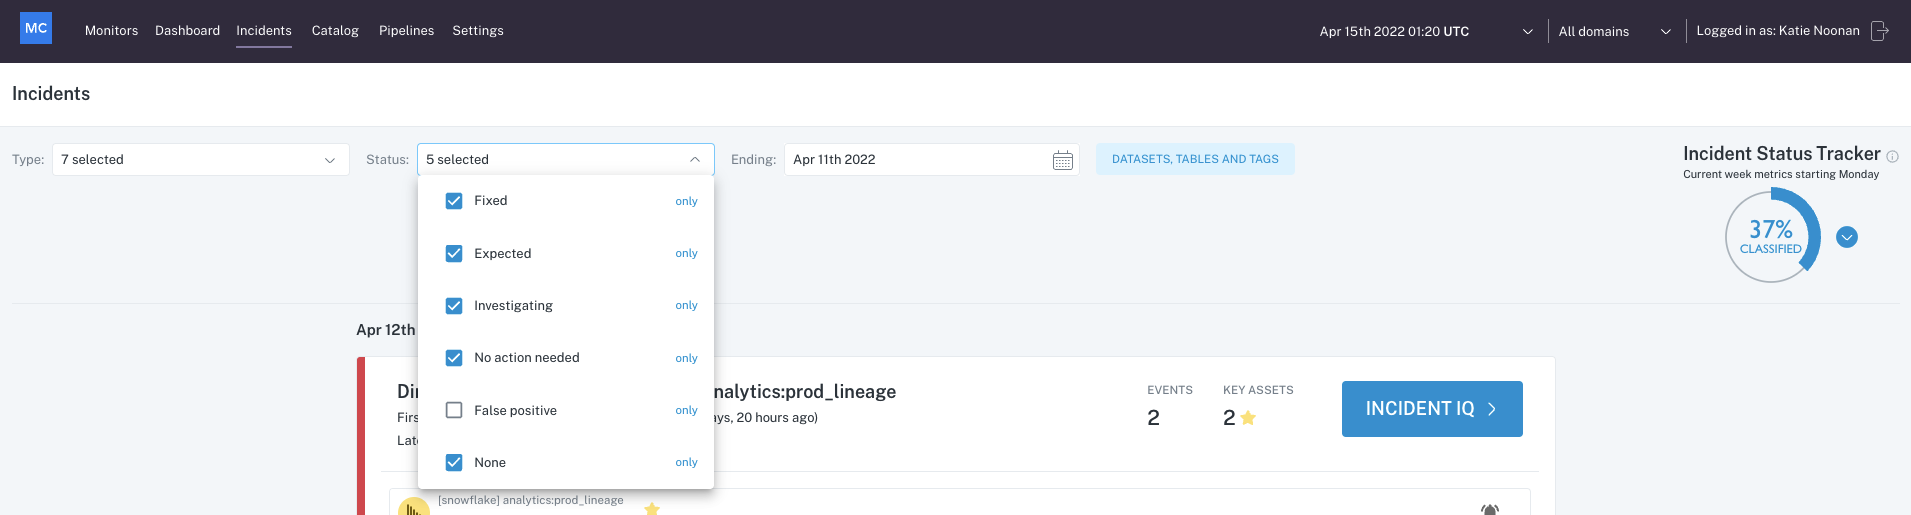The image size is (1911, 515).
Task: Click the star icon next to Key Assets count
Action: point(1248,418)
